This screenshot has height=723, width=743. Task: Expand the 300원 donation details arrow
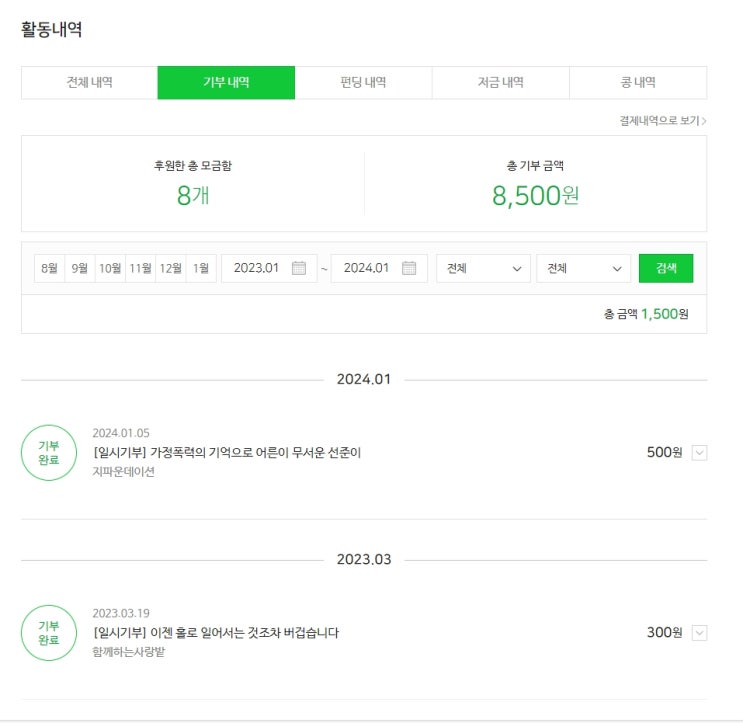(699, 633)
